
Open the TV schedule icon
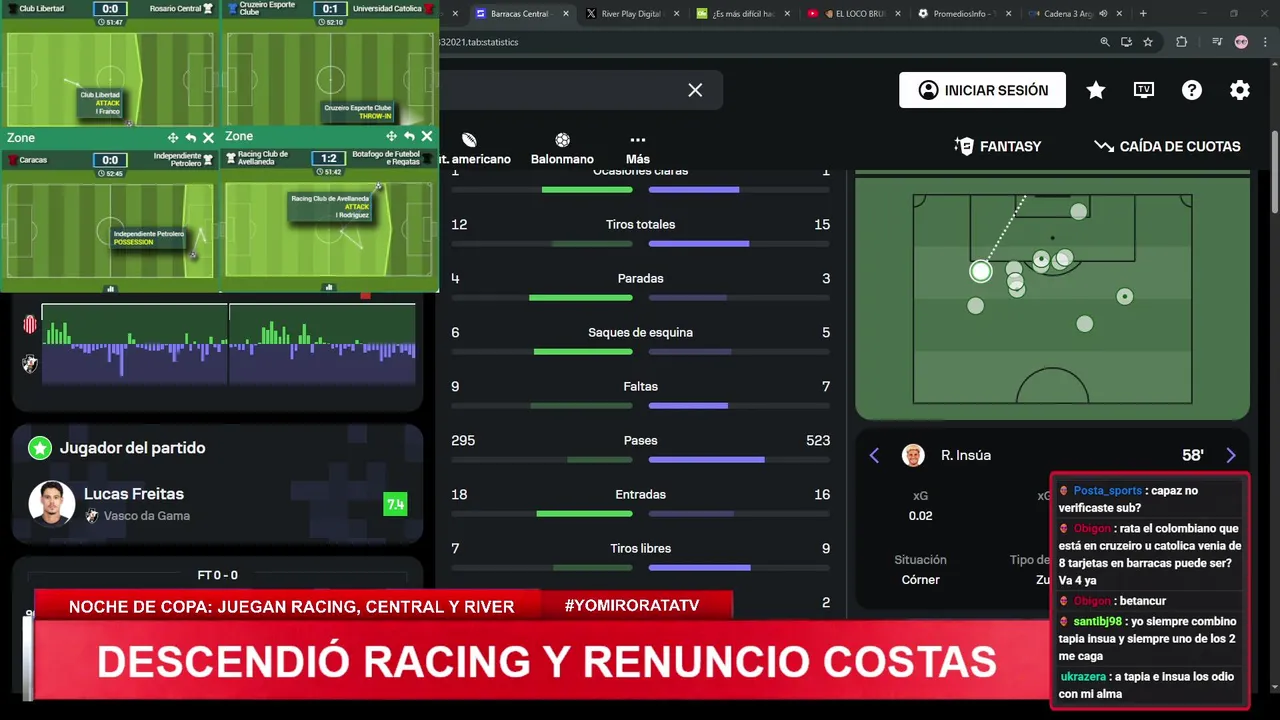point(1144,90)
